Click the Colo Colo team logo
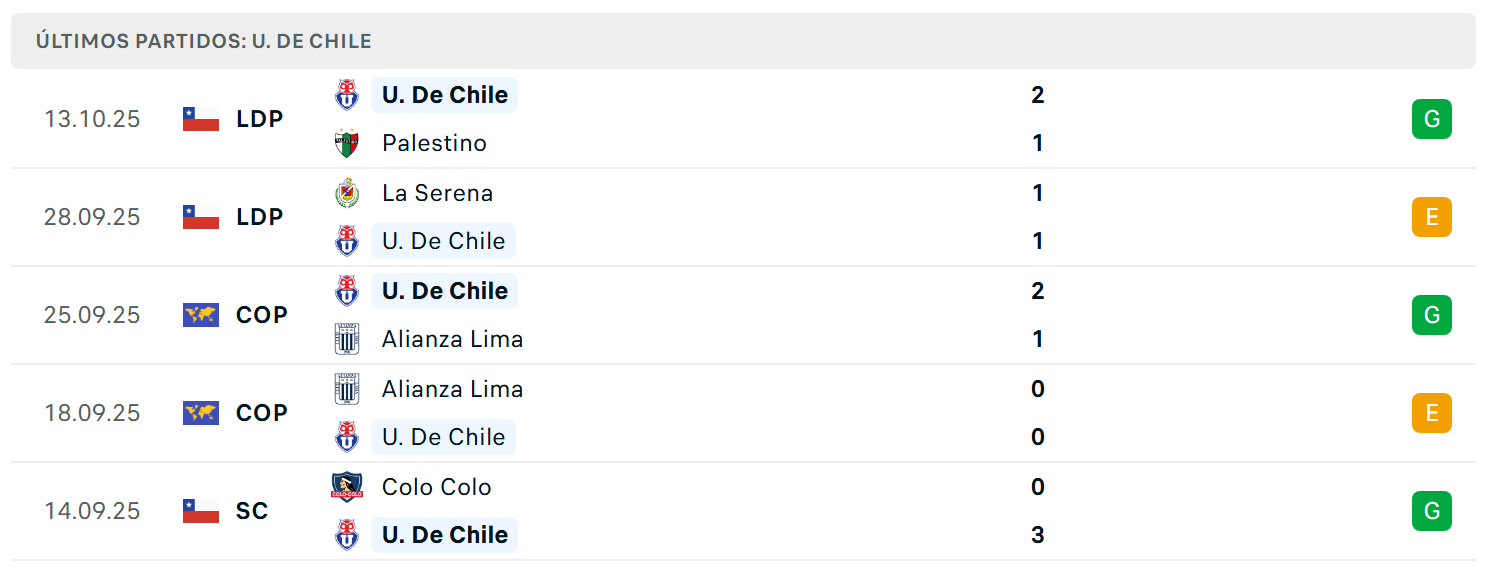Viewport: 1491px width, 572px height. point(347,487)
